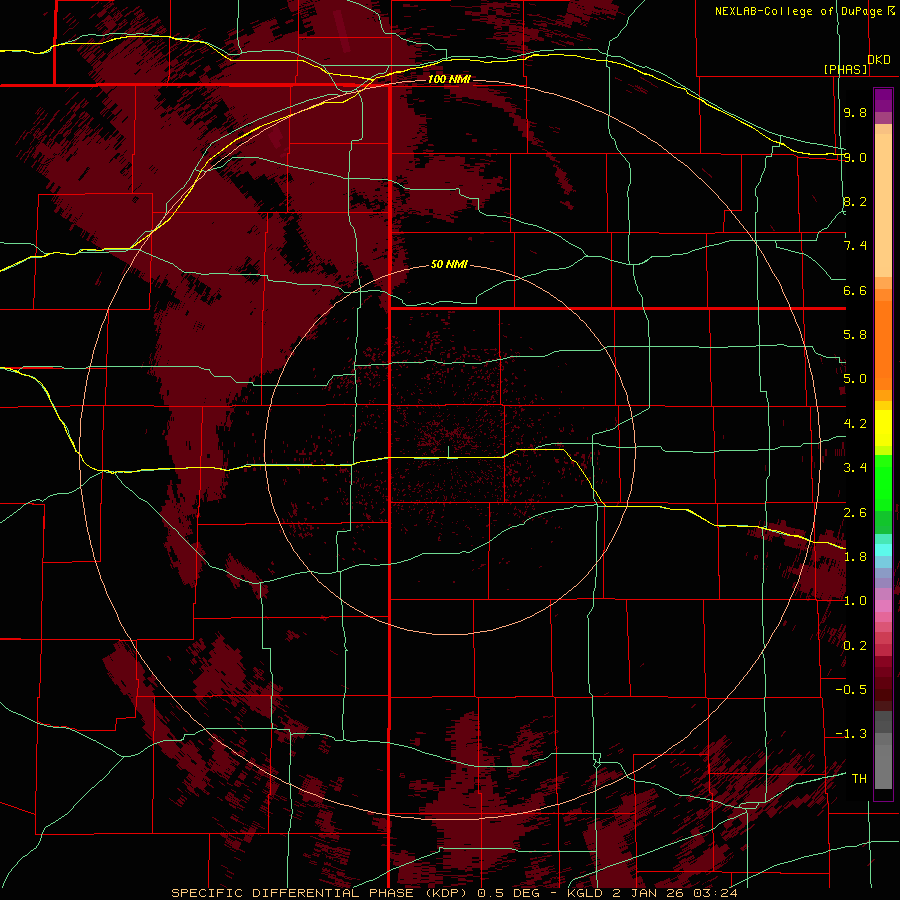Click the [PHAS] label above the color scale
The height and width of the screenshot is (900, 900).
(845, 69)
